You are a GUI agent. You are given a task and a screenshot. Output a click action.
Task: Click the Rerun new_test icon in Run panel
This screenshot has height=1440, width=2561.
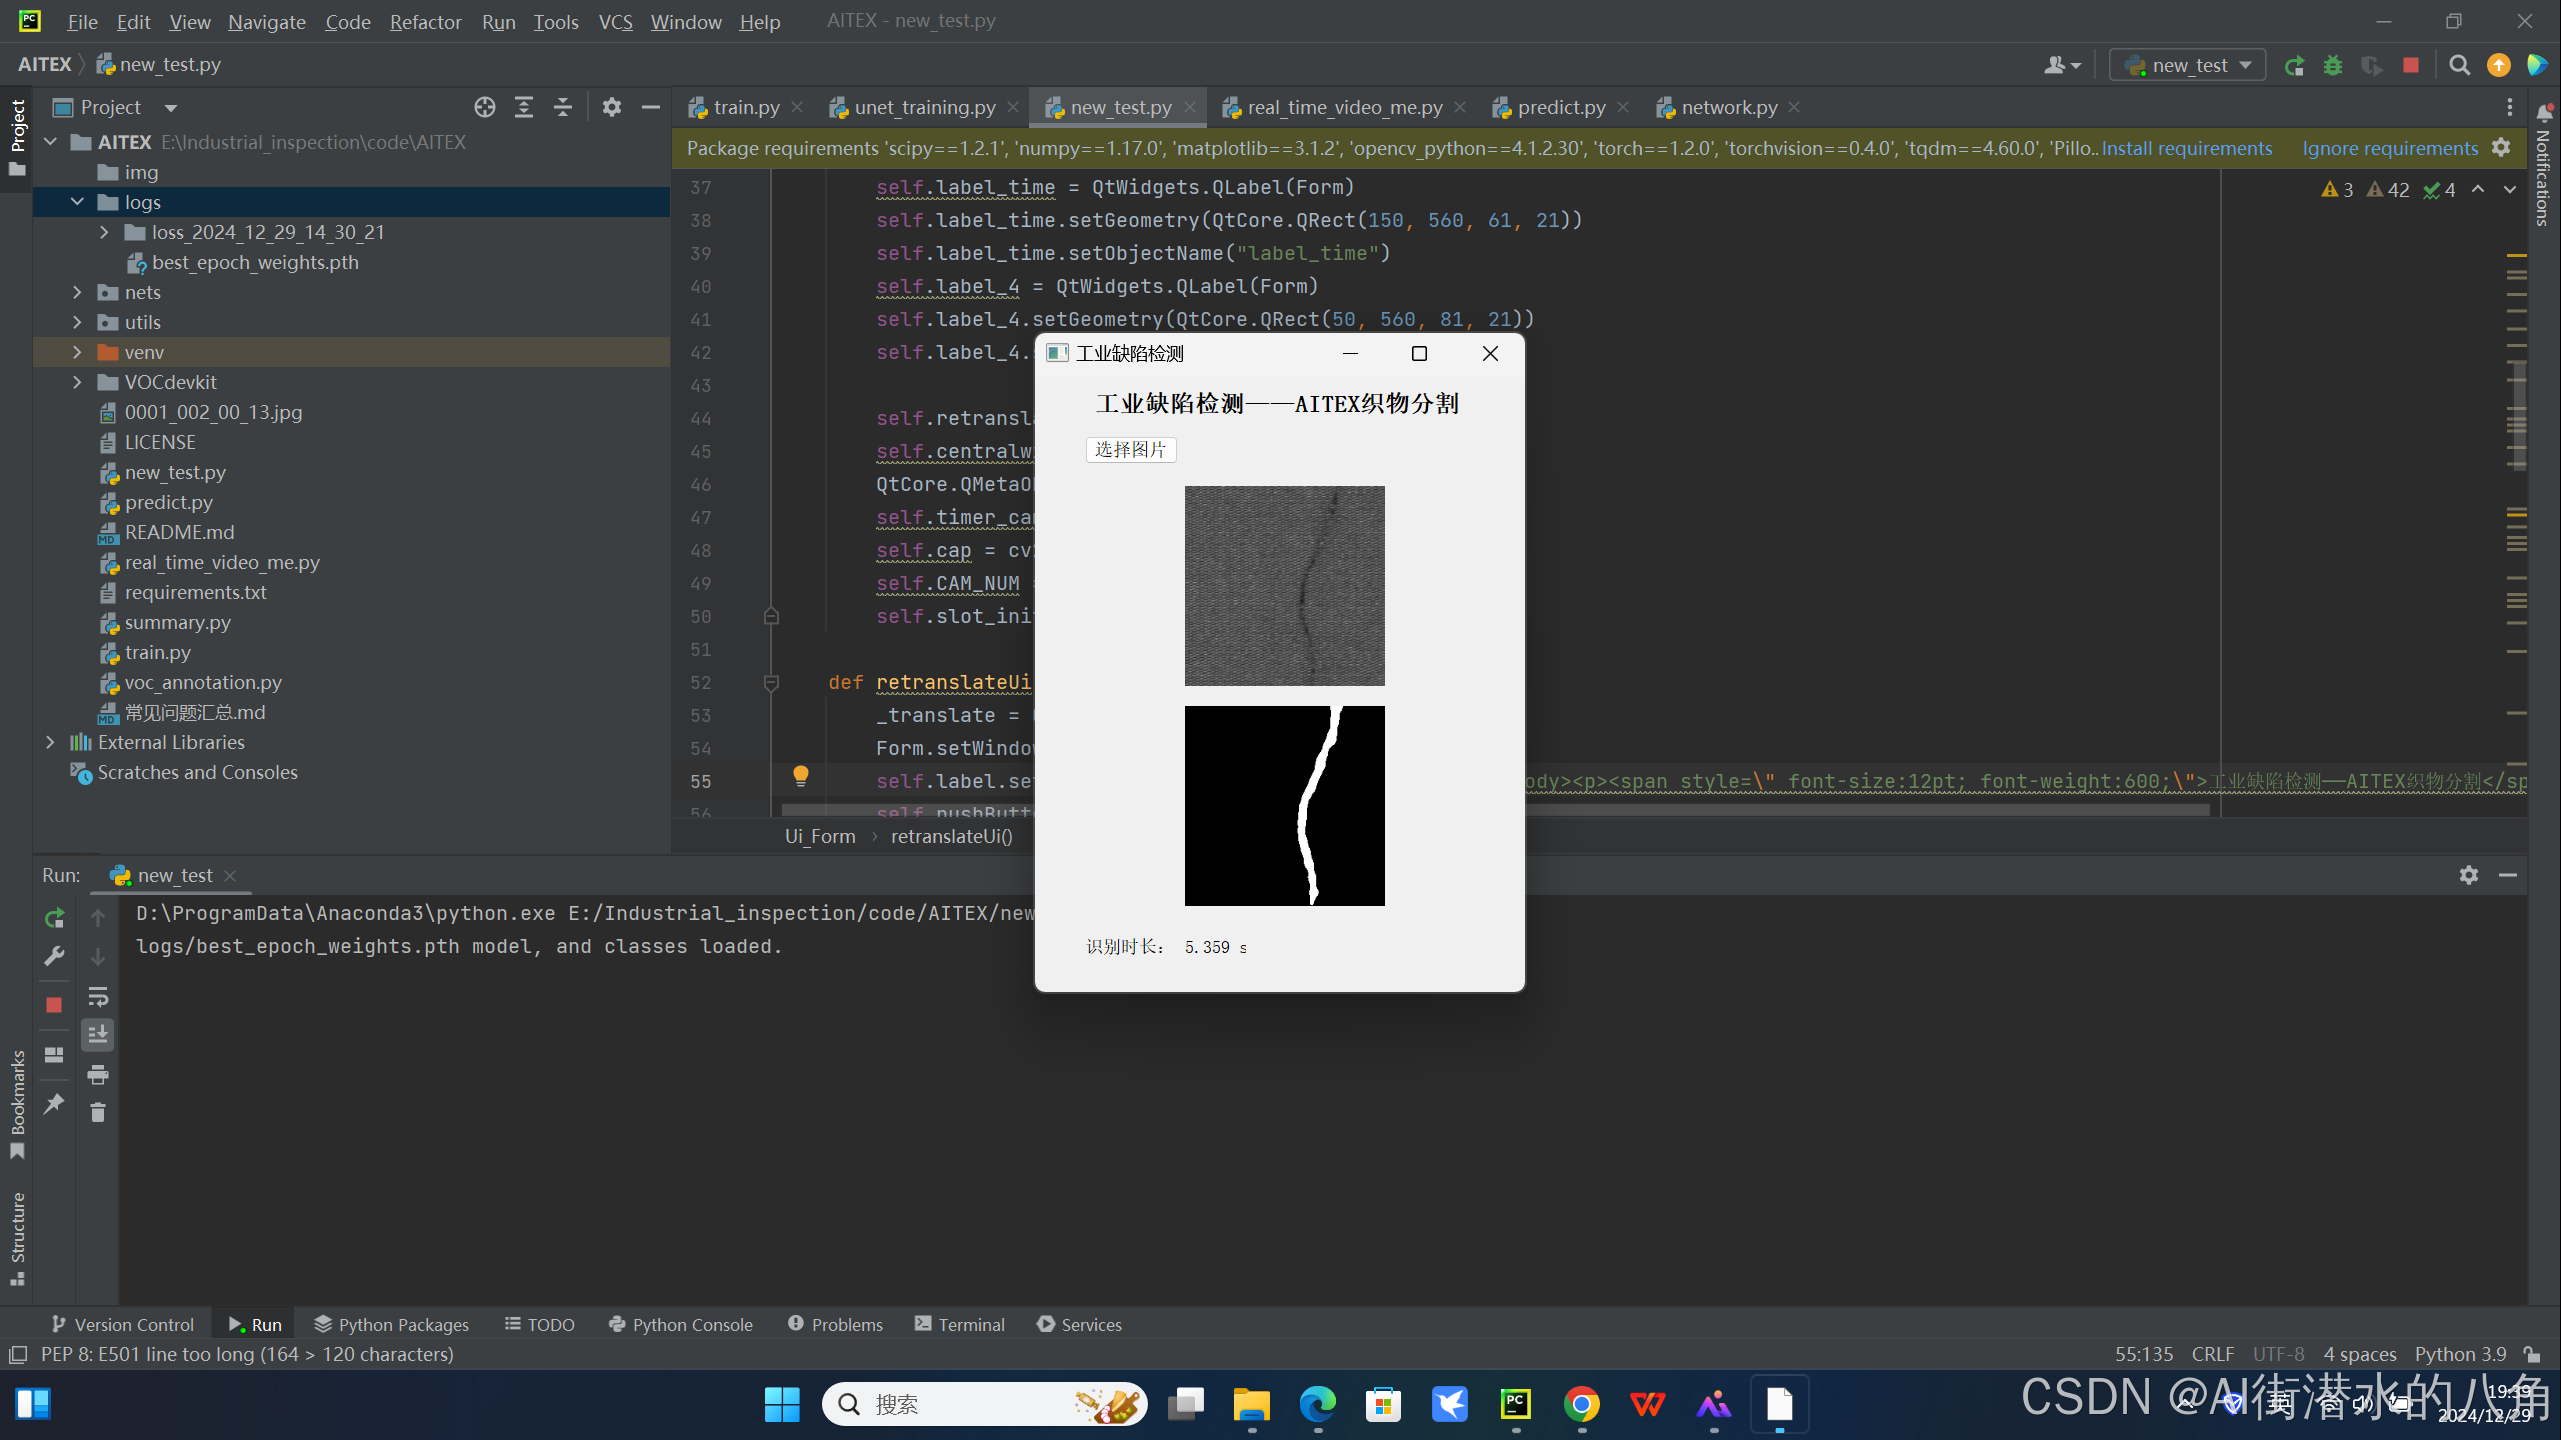(55, 917)
